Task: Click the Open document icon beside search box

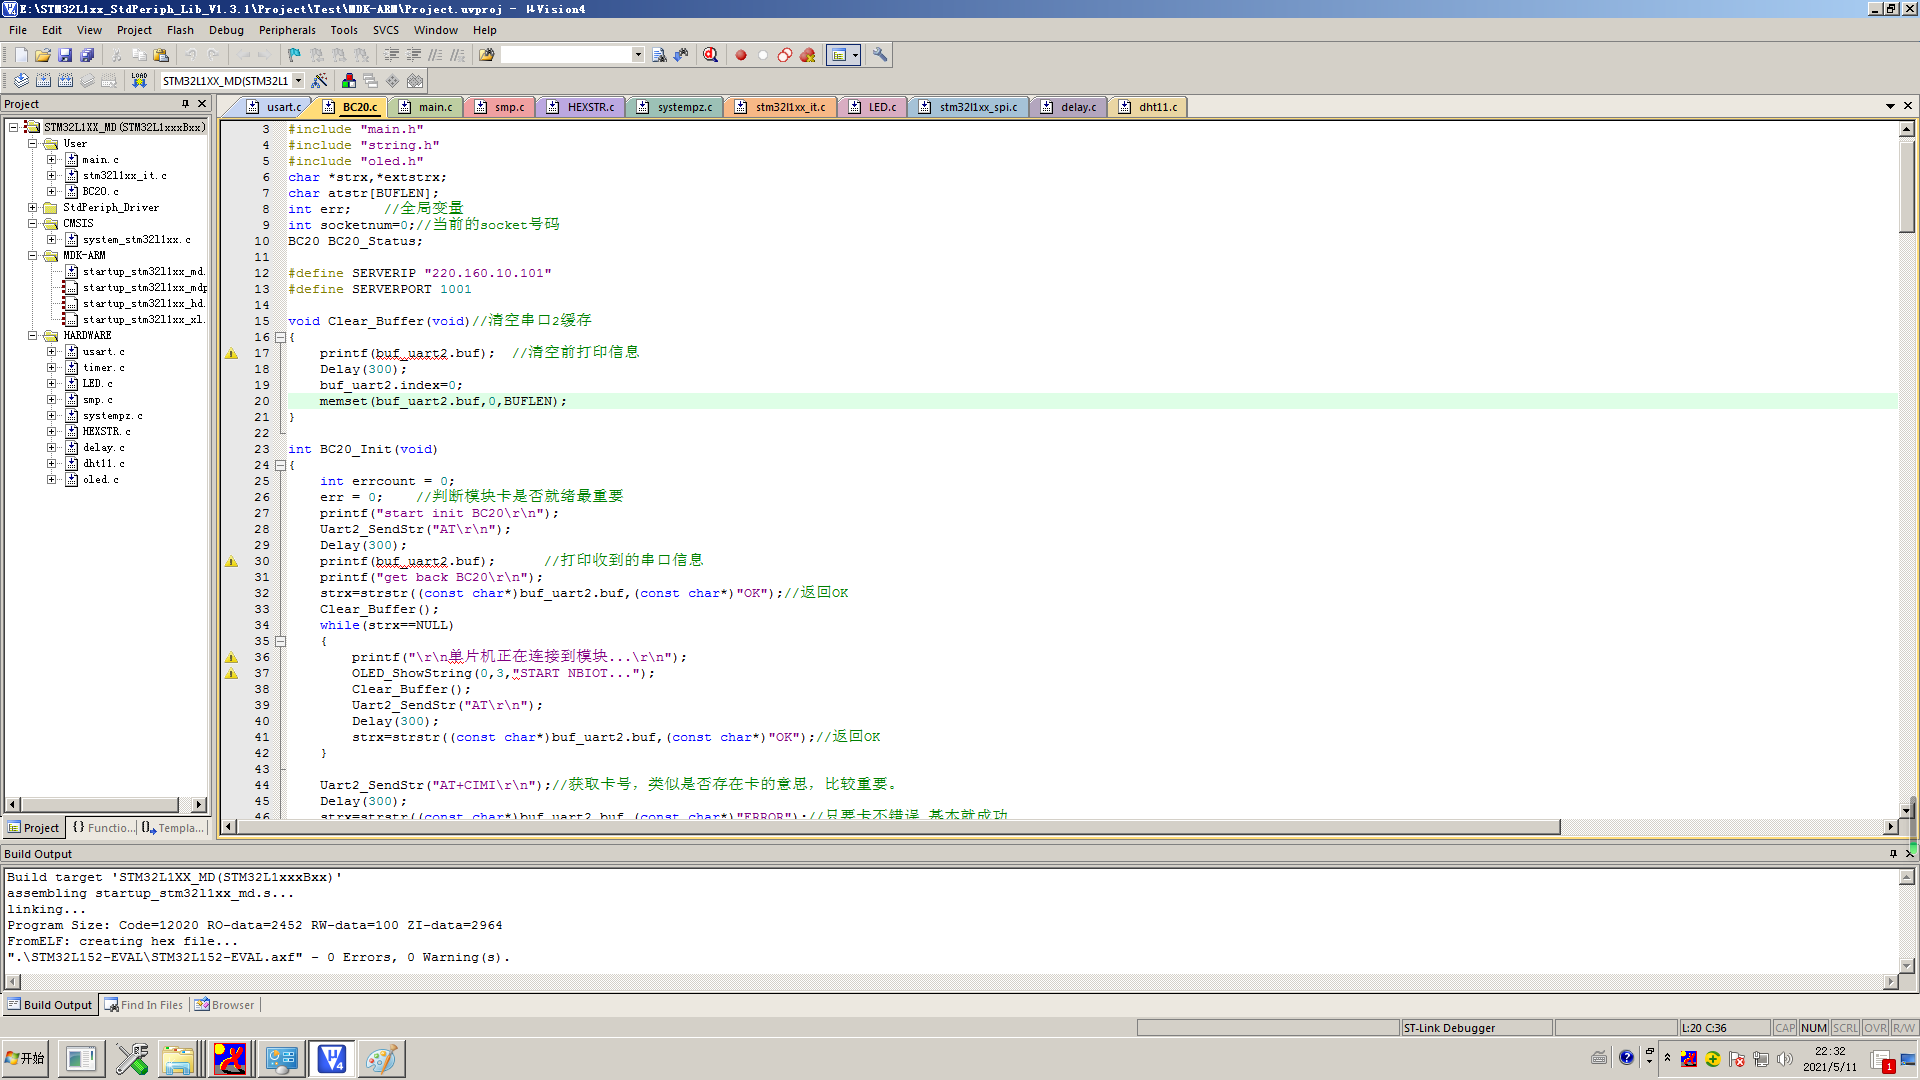Action: click(x=487, y=55)
